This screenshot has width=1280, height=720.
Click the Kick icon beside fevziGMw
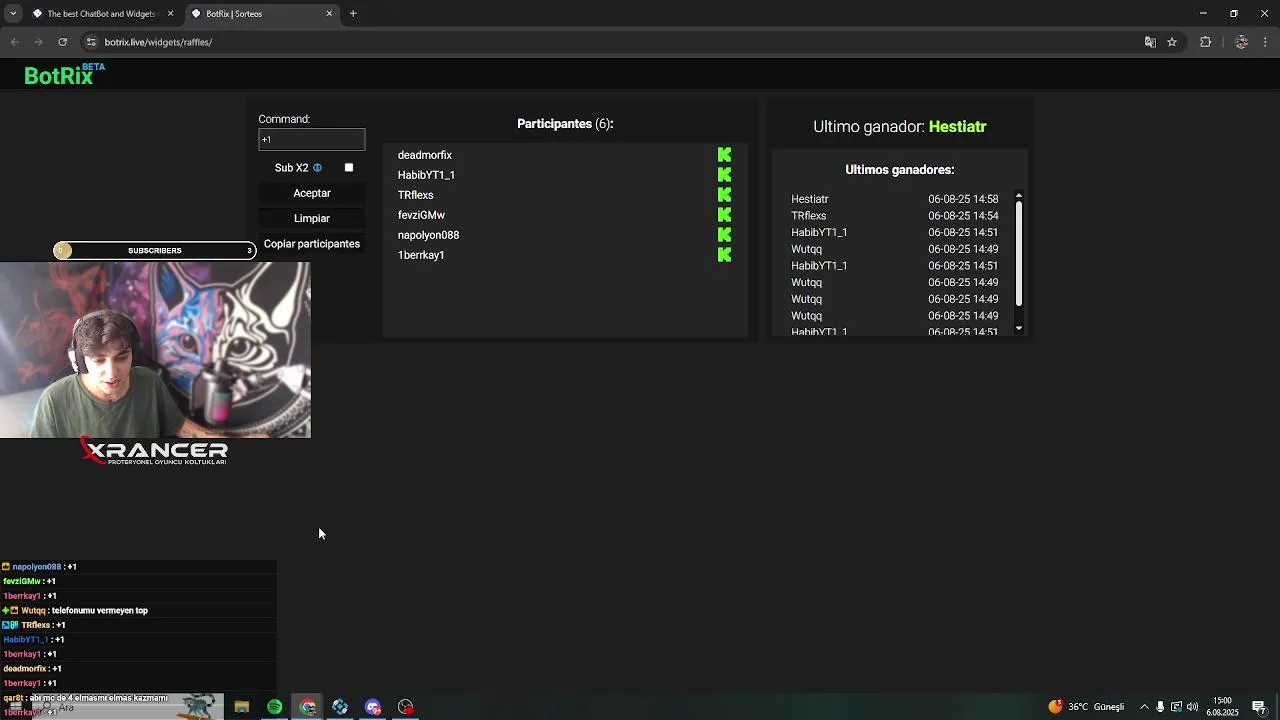[x=724, y=215]
